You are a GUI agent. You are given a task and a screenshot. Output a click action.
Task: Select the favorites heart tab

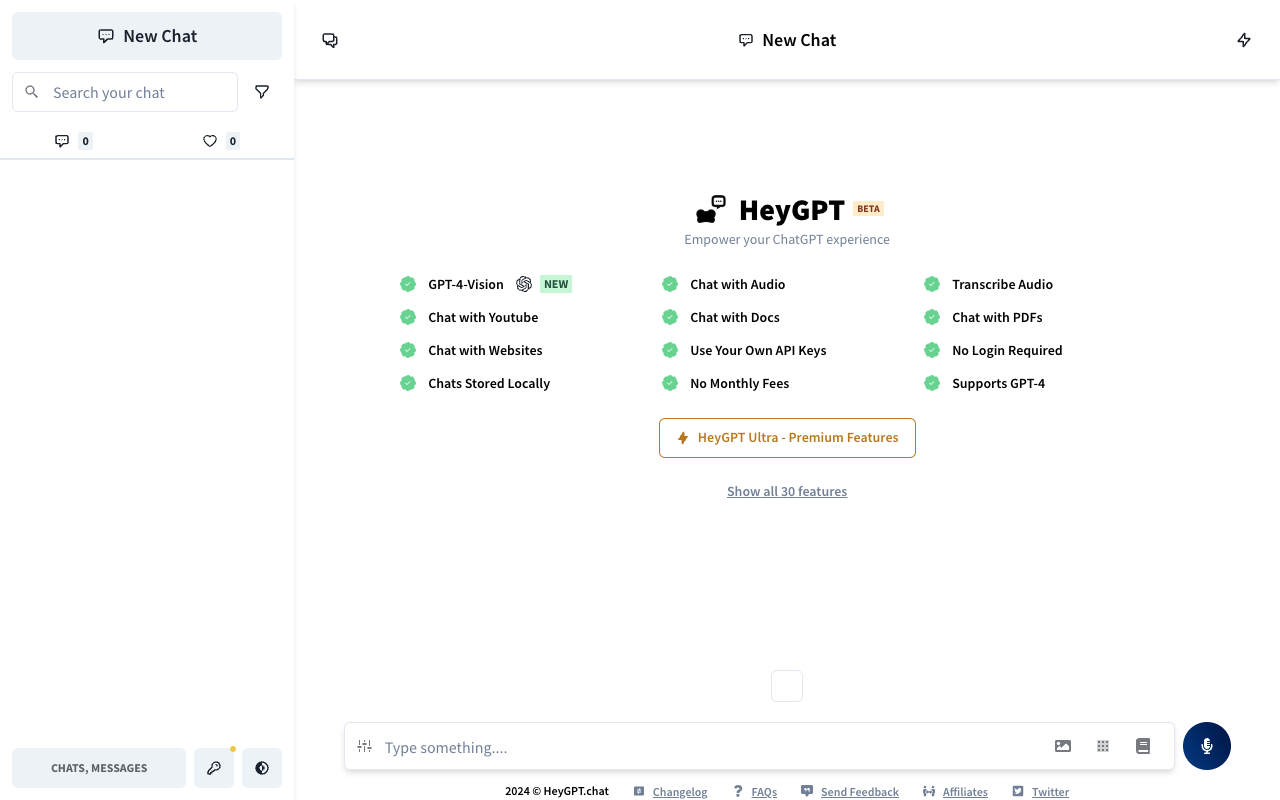pyautogui.click(x=221, y=141)
